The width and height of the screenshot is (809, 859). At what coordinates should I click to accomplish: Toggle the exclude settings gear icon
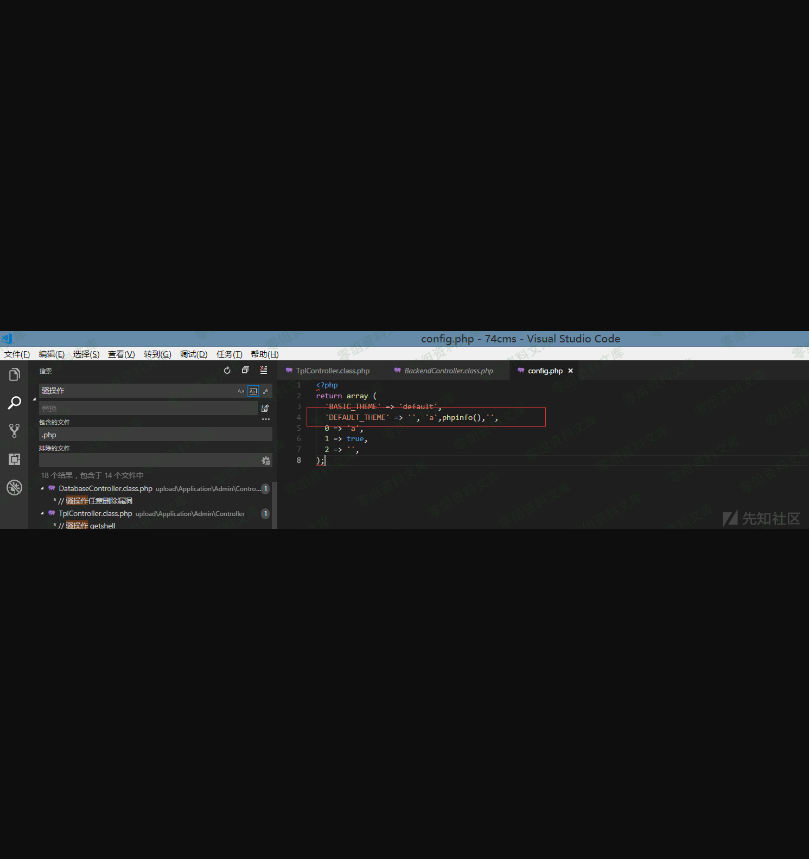tap(265, 461)
